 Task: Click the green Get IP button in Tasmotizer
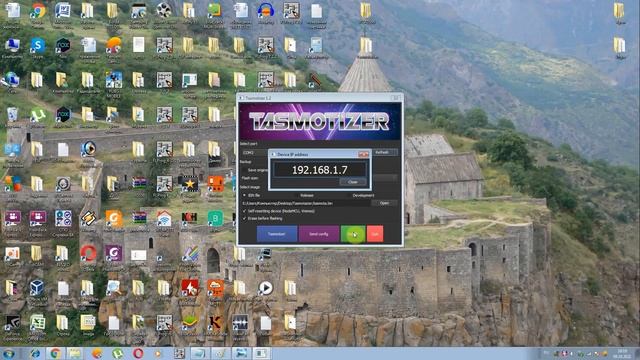(353, 234)
